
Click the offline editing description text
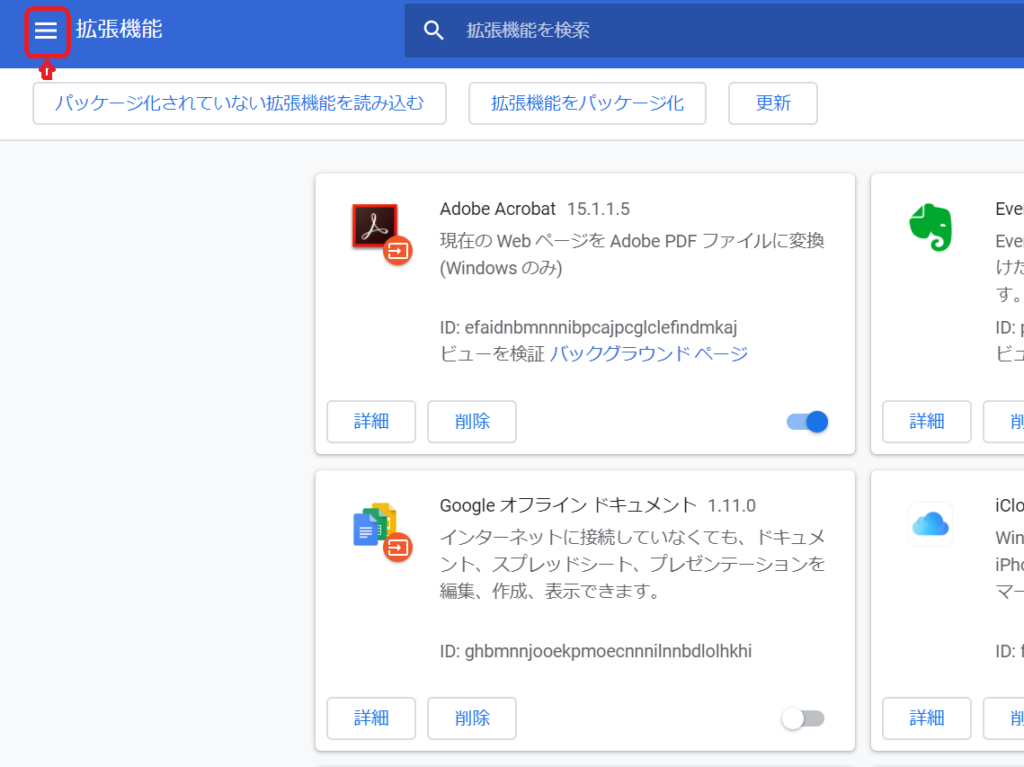[x=632, y=564]
